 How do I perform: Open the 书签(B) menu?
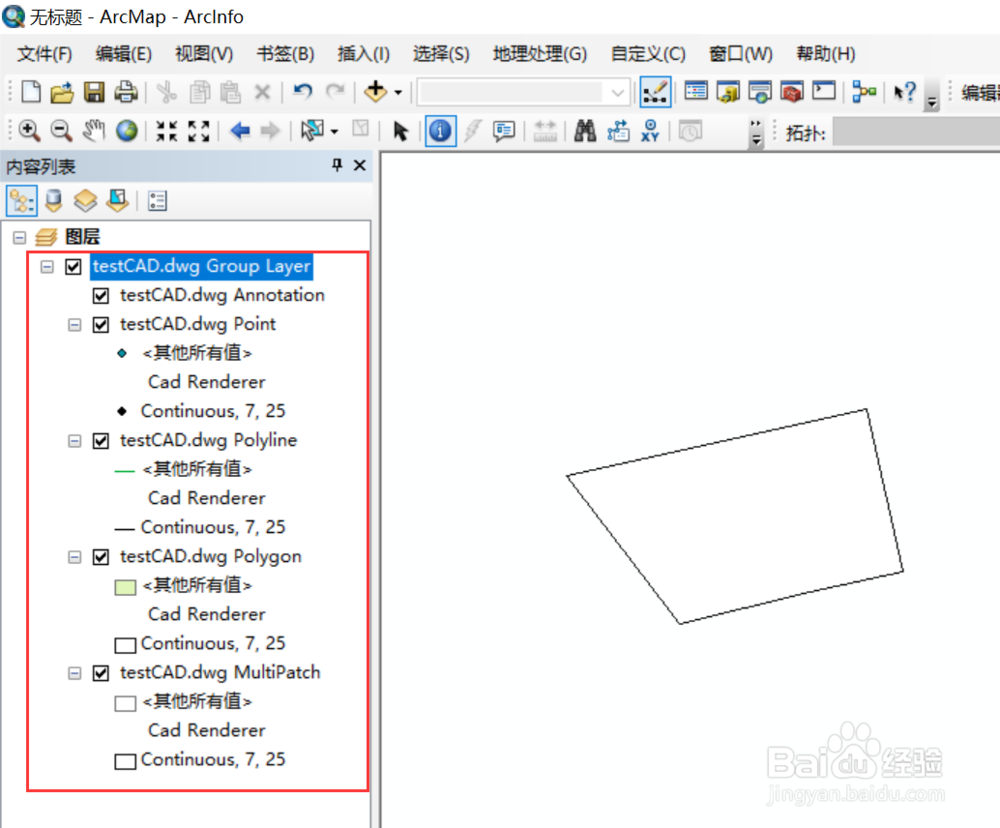[x=285, y=54]
